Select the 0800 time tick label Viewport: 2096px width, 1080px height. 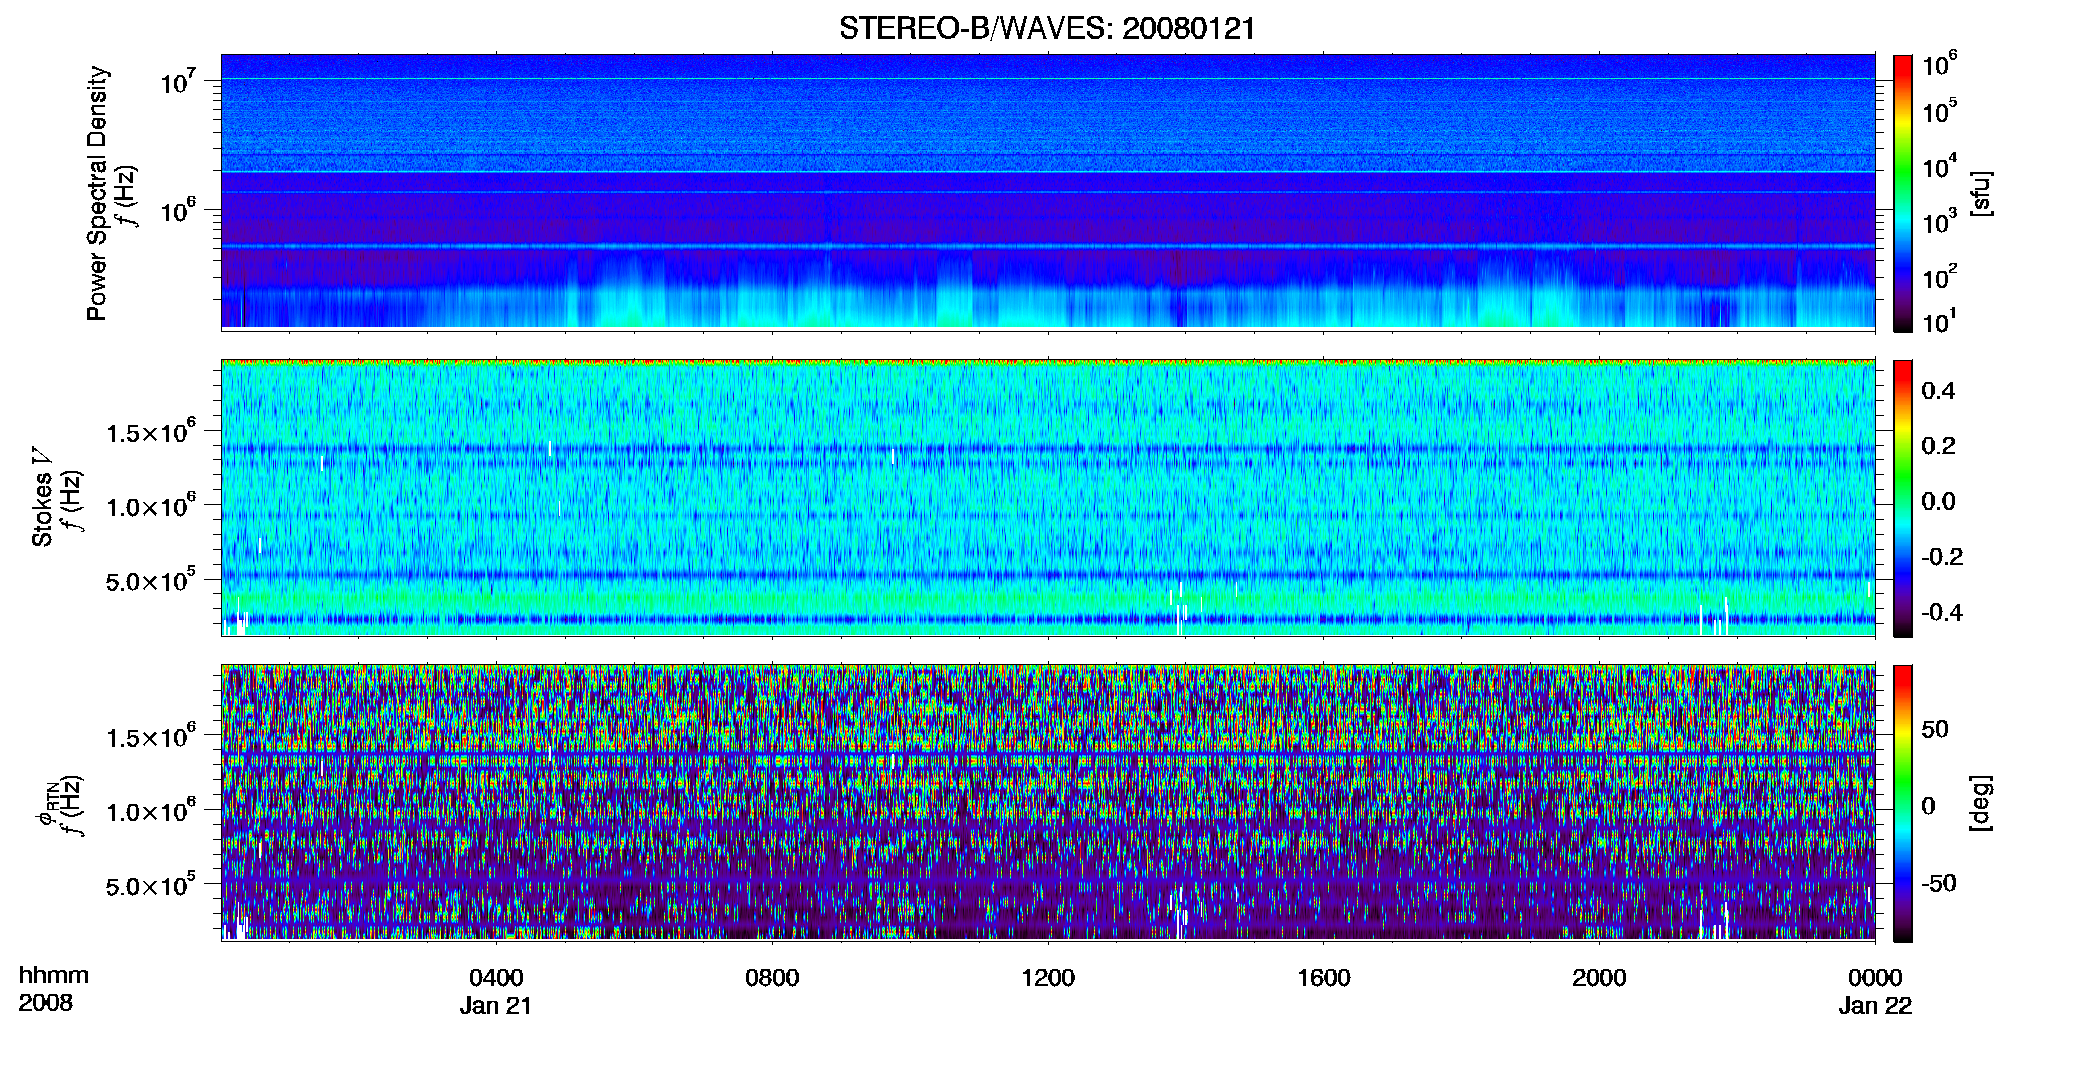pos(772,978)
